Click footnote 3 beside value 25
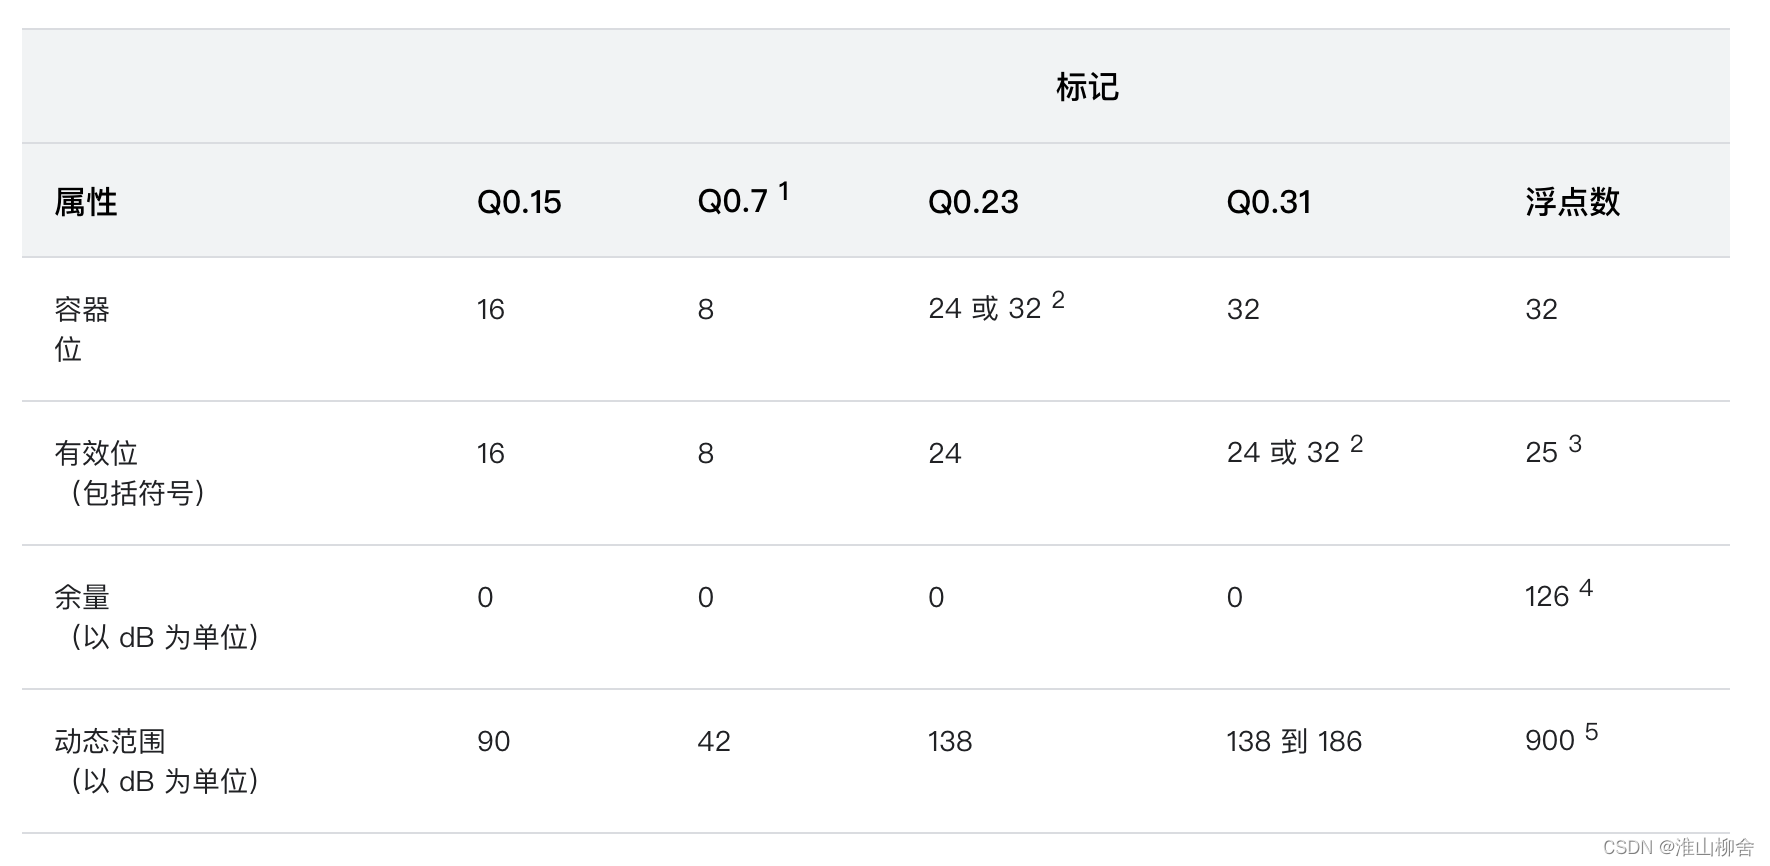 click(x=1575, y=443)
